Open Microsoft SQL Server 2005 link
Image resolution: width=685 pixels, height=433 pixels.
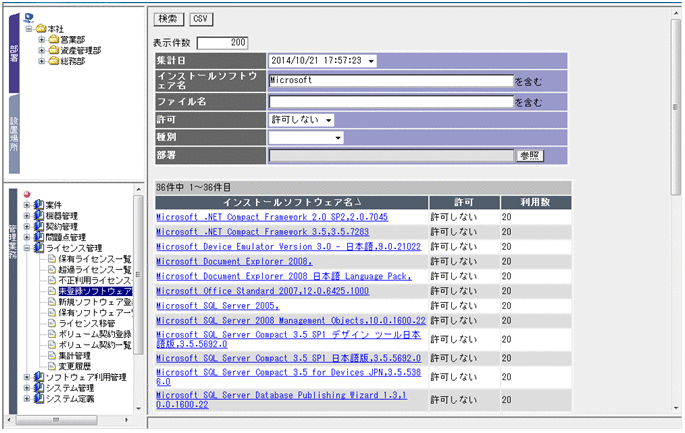pyautogui.click(x=218, y=306)
